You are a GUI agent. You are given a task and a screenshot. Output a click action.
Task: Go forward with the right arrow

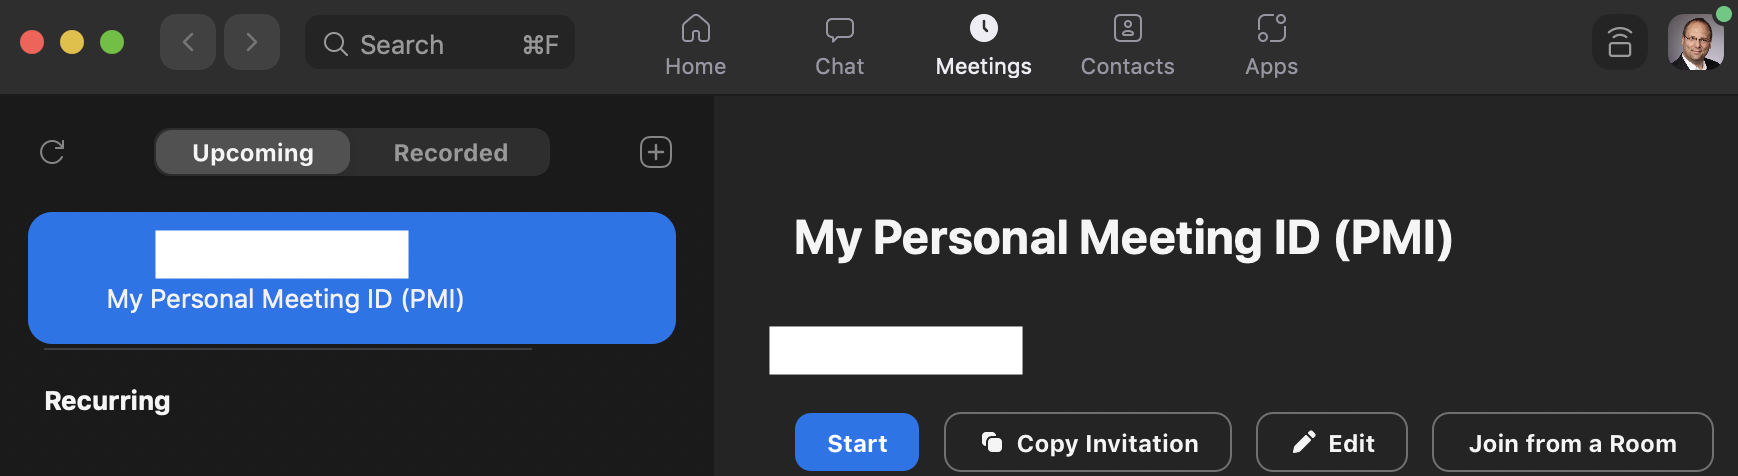point(252,42)
